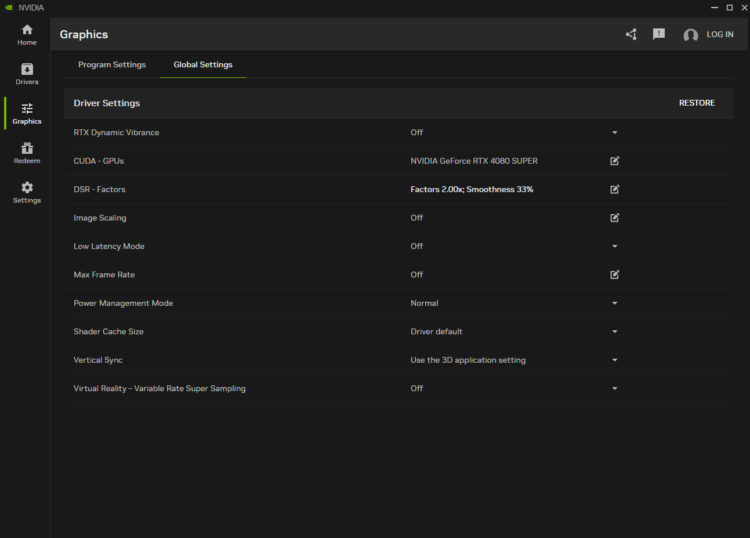This screenshot has height=538, width=750.
Task: Expand Shader Cache Size dropdown
Action: [x=615, y=331]
